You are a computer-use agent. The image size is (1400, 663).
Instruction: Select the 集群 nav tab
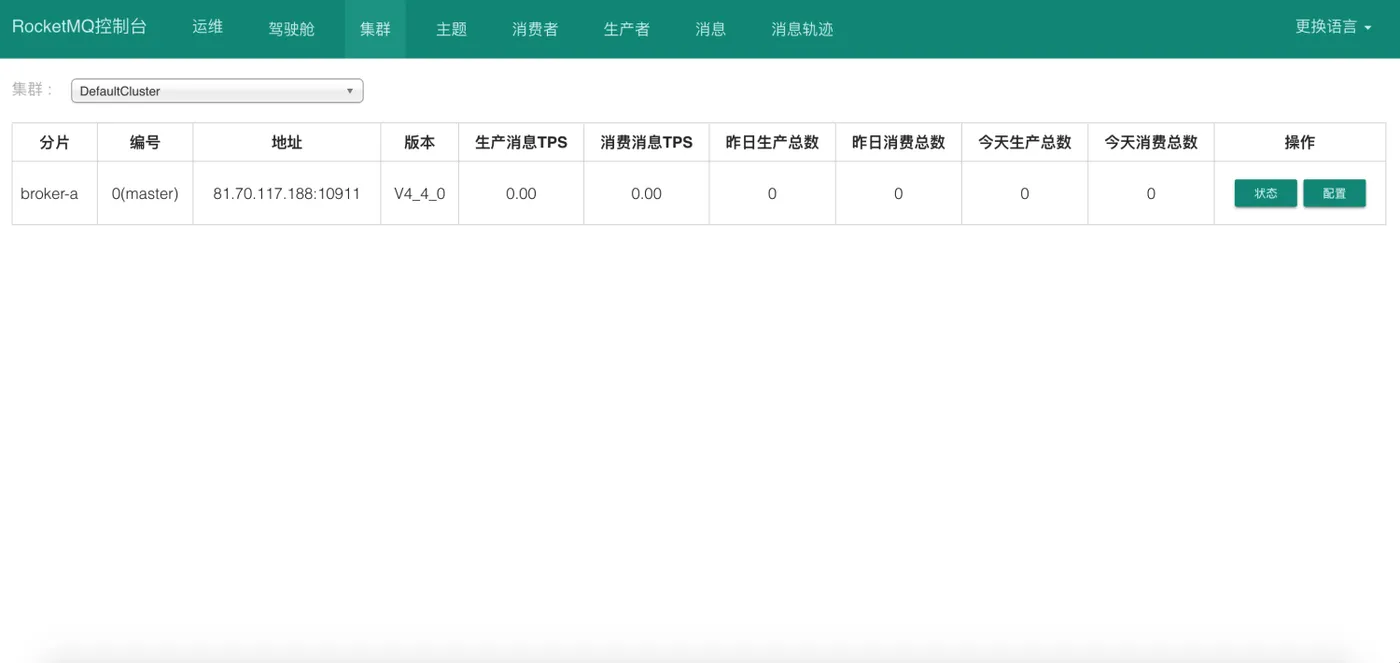tap(375, 28)
